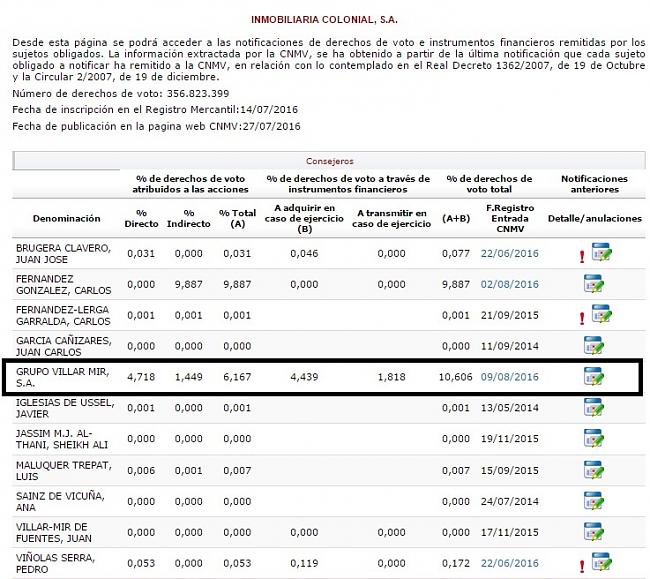Open detail icon for Viñolas Serra, Pedro
Image resolution: width=650 pixels, height=579 pixels.
(x=601, y=562)
